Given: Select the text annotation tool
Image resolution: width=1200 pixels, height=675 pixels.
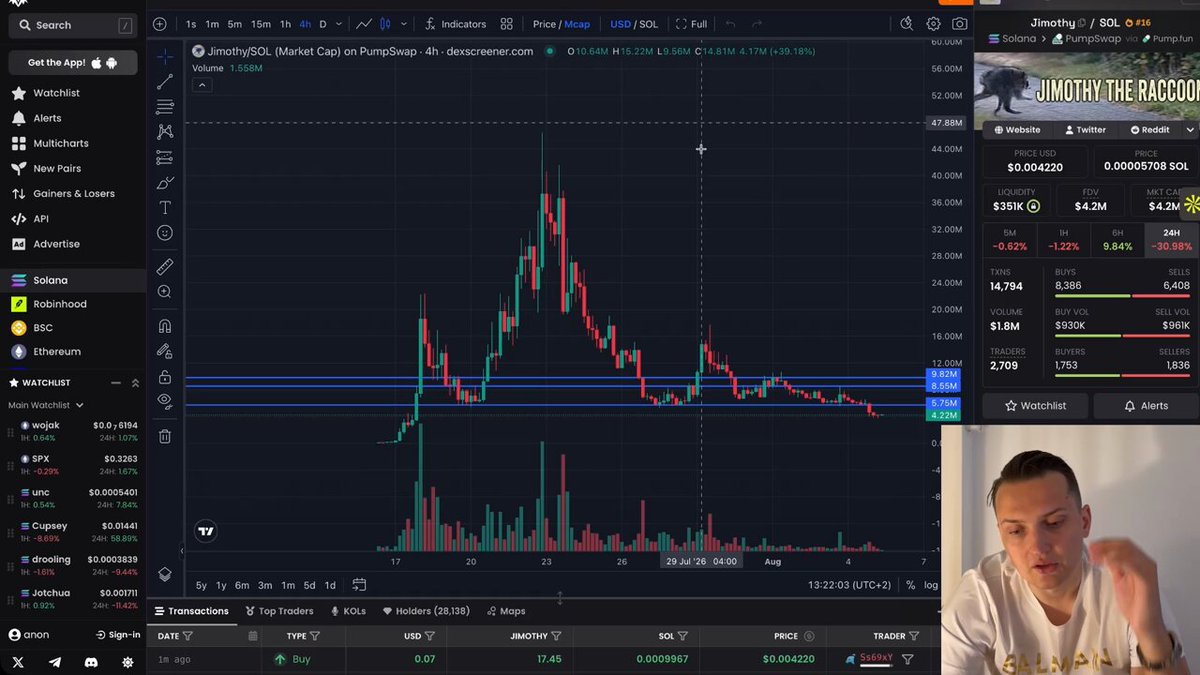Looking at the screenshot, I should pyautogui.click(x=165, y=208).
